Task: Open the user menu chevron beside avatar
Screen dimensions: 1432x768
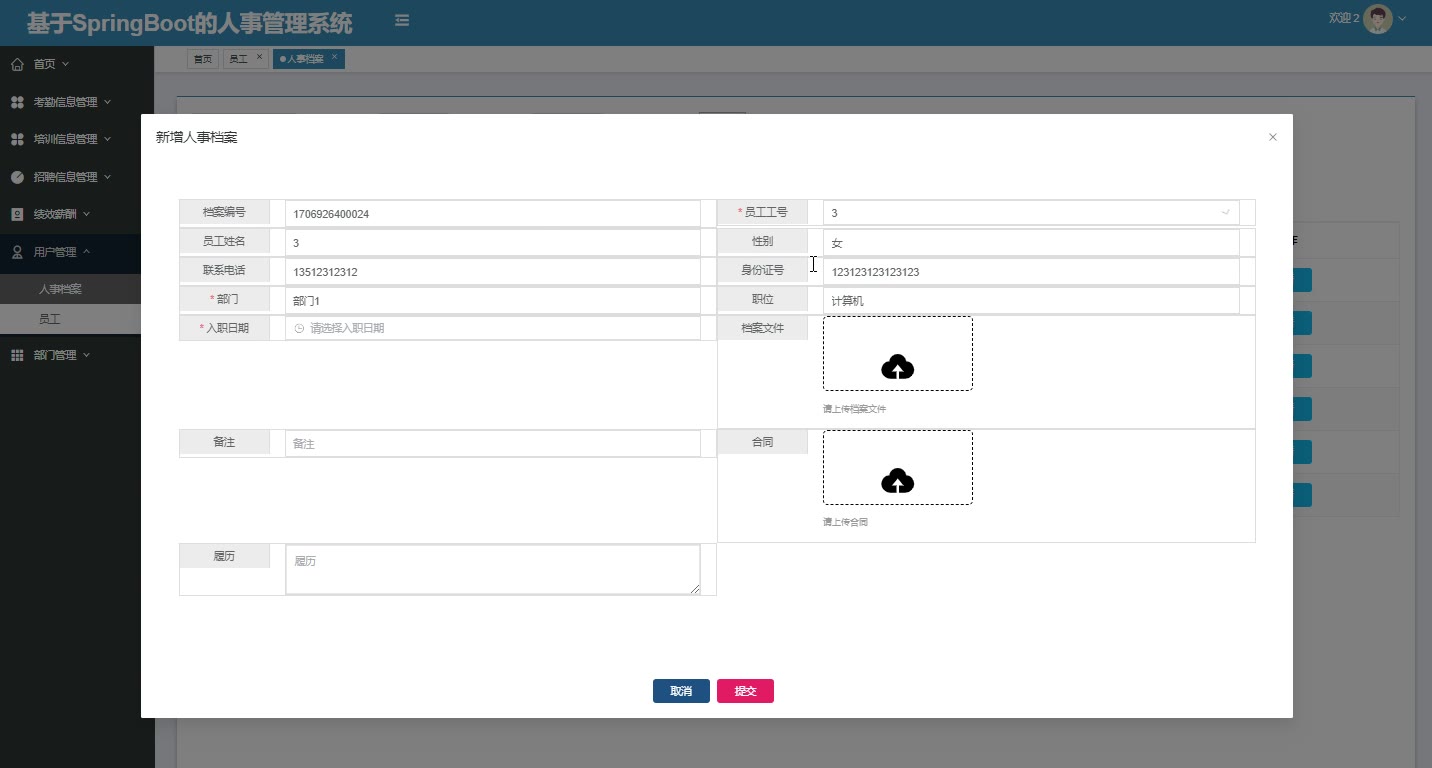Action: 1402,19
